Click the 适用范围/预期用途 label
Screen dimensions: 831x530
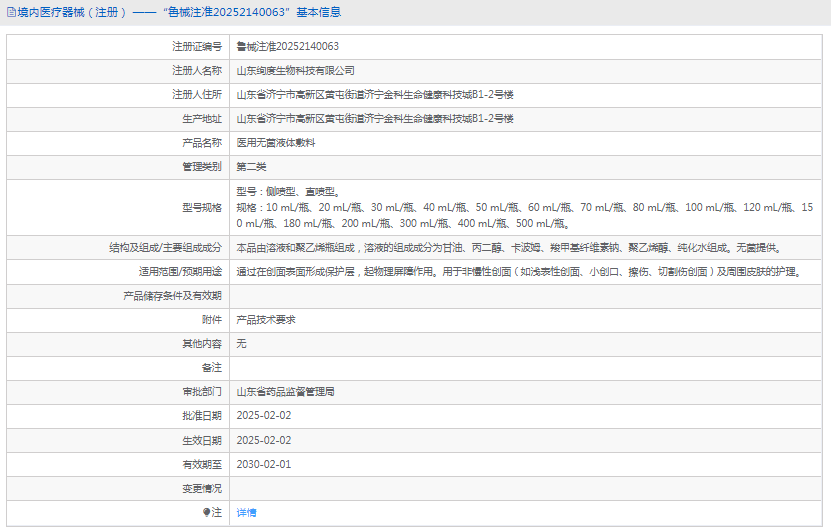(180, 272)
